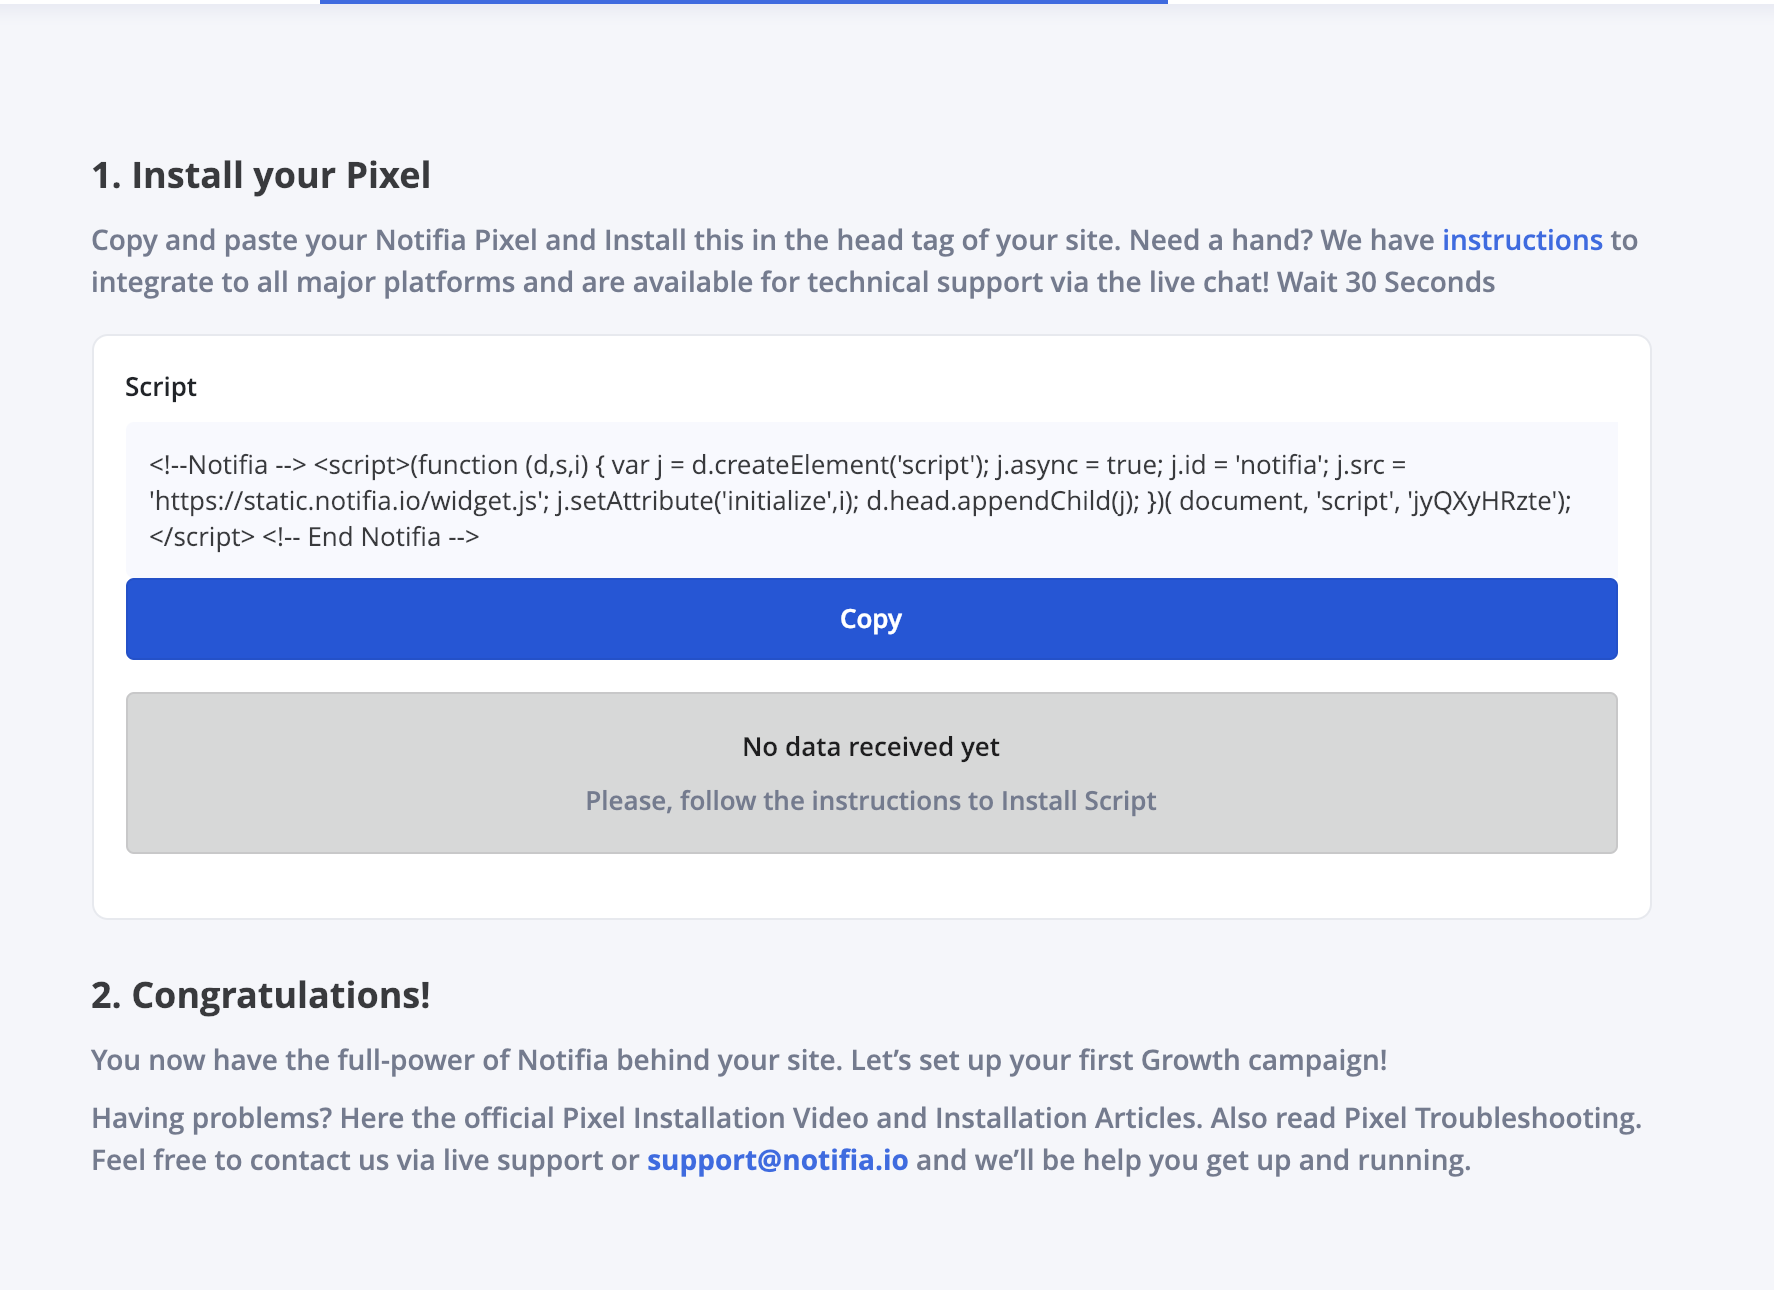Click the 'No data received yet' status text
Screen dimensions: 1774x1290
[x=871, y=747]
